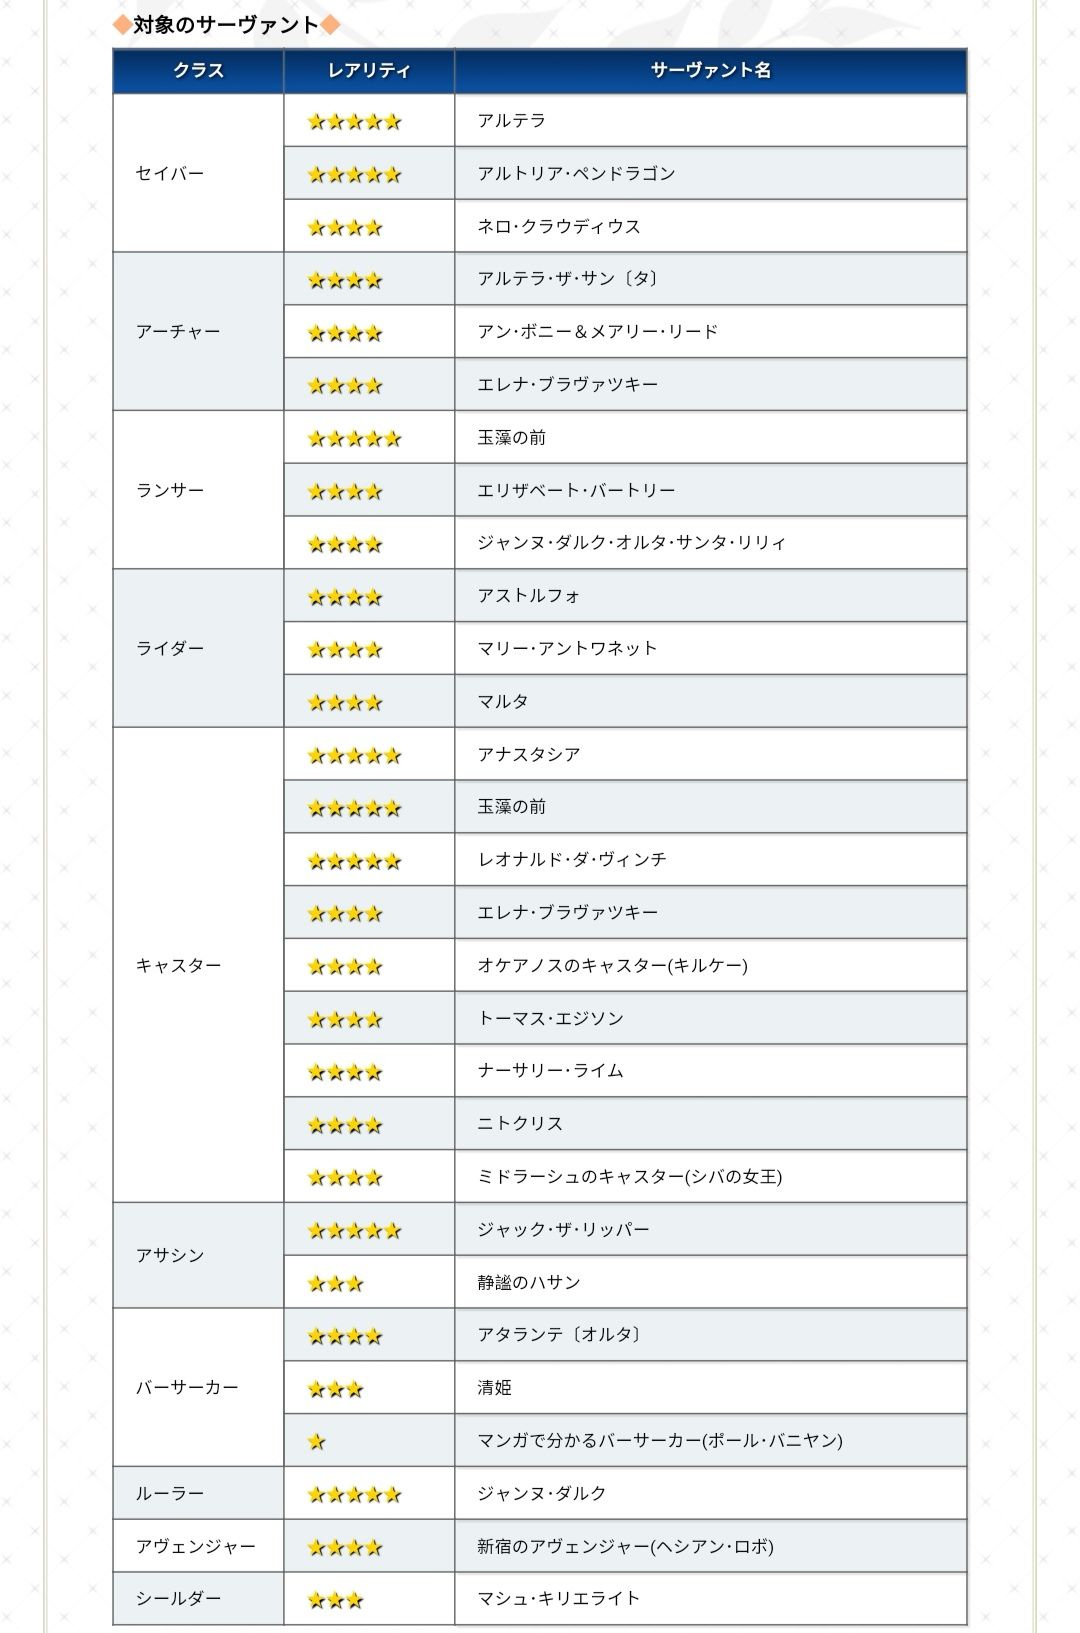
Task: Click the 新宿のアヴェンジャー(ヘシアン・ロボ) entry
Action: [625, 1546]
